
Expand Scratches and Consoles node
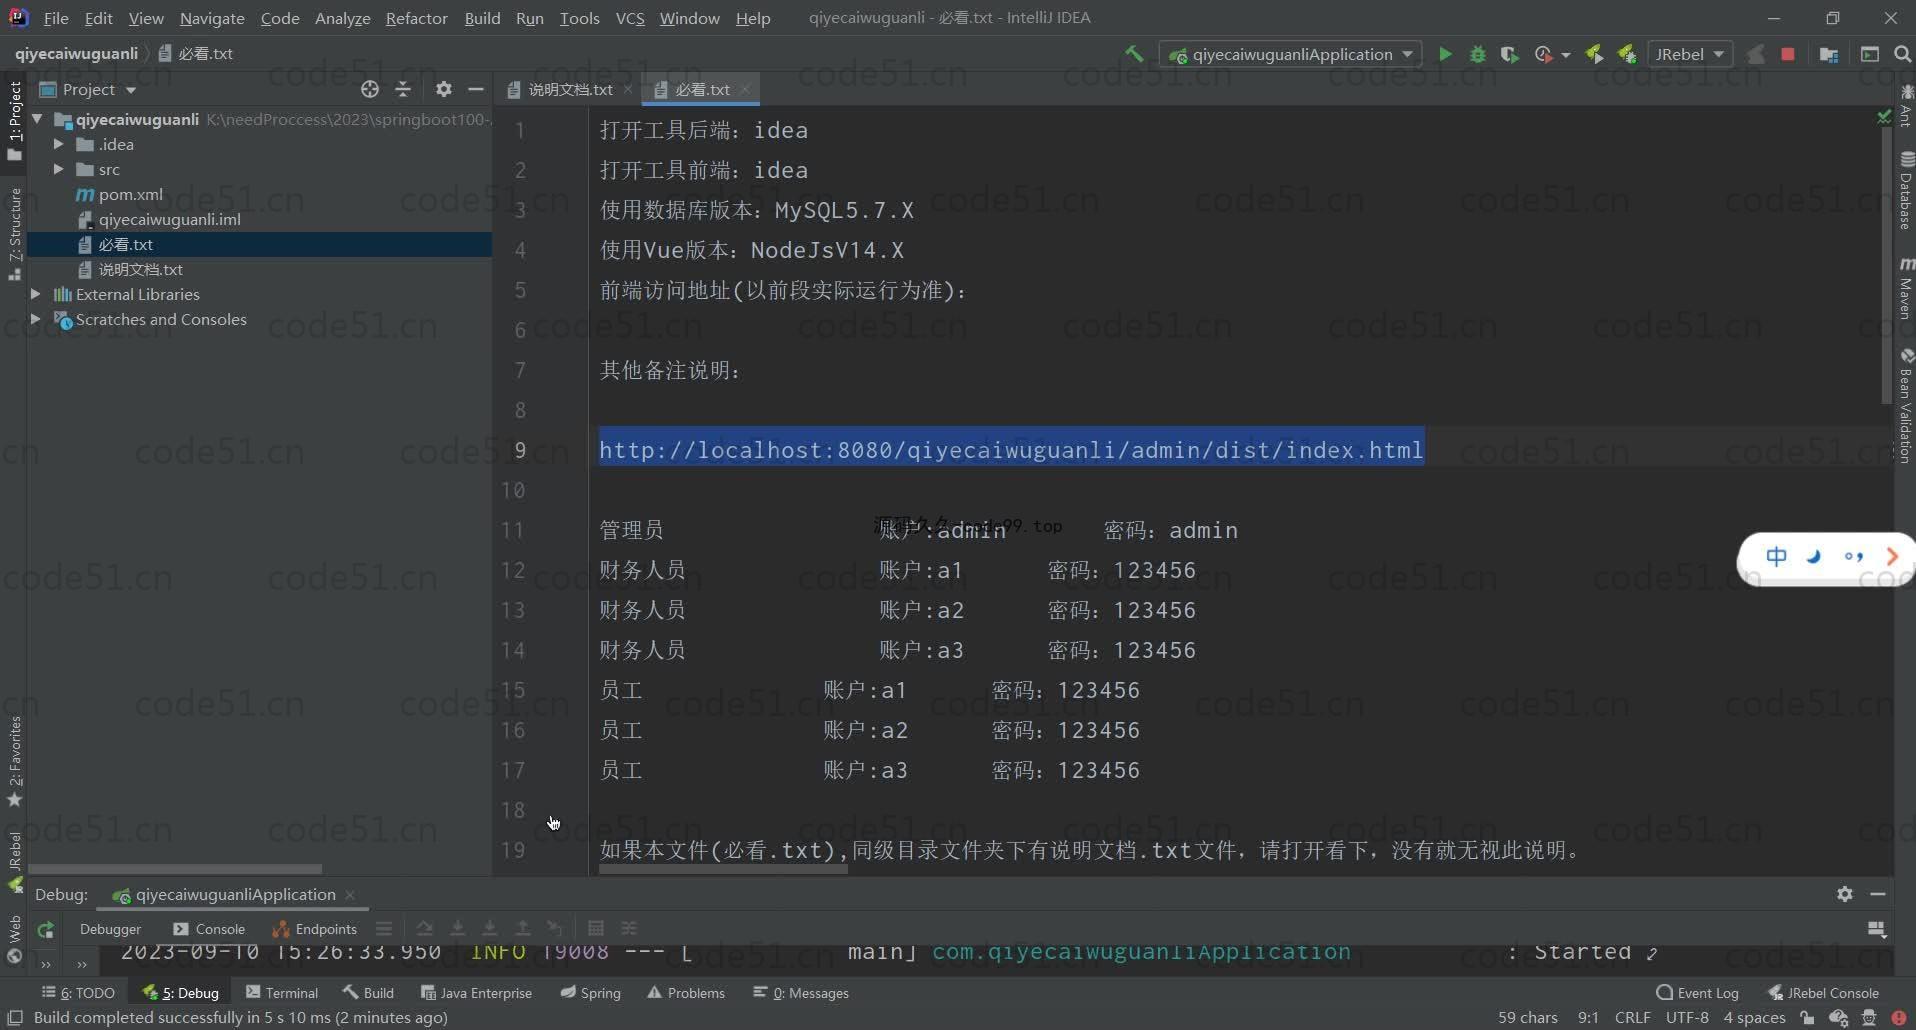36,319
